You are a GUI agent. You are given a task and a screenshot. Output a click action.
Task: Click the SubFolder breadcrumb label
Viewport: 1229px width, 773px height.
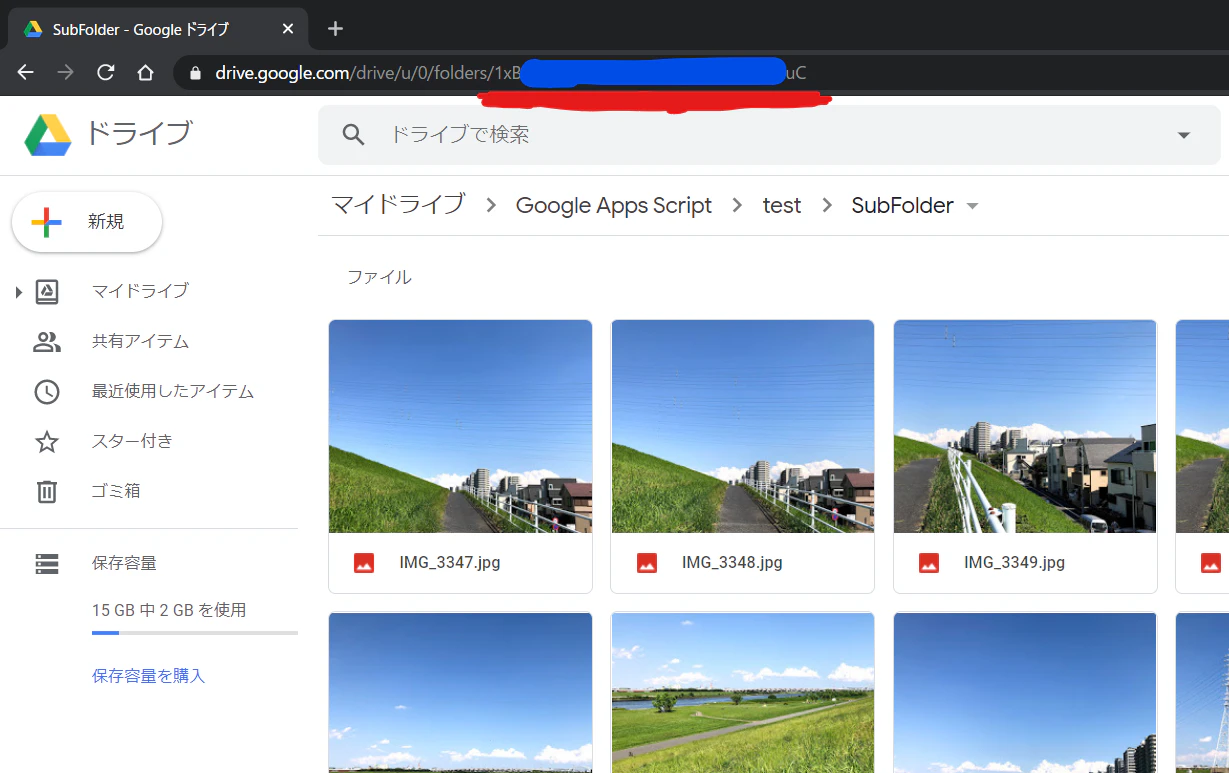902,205
